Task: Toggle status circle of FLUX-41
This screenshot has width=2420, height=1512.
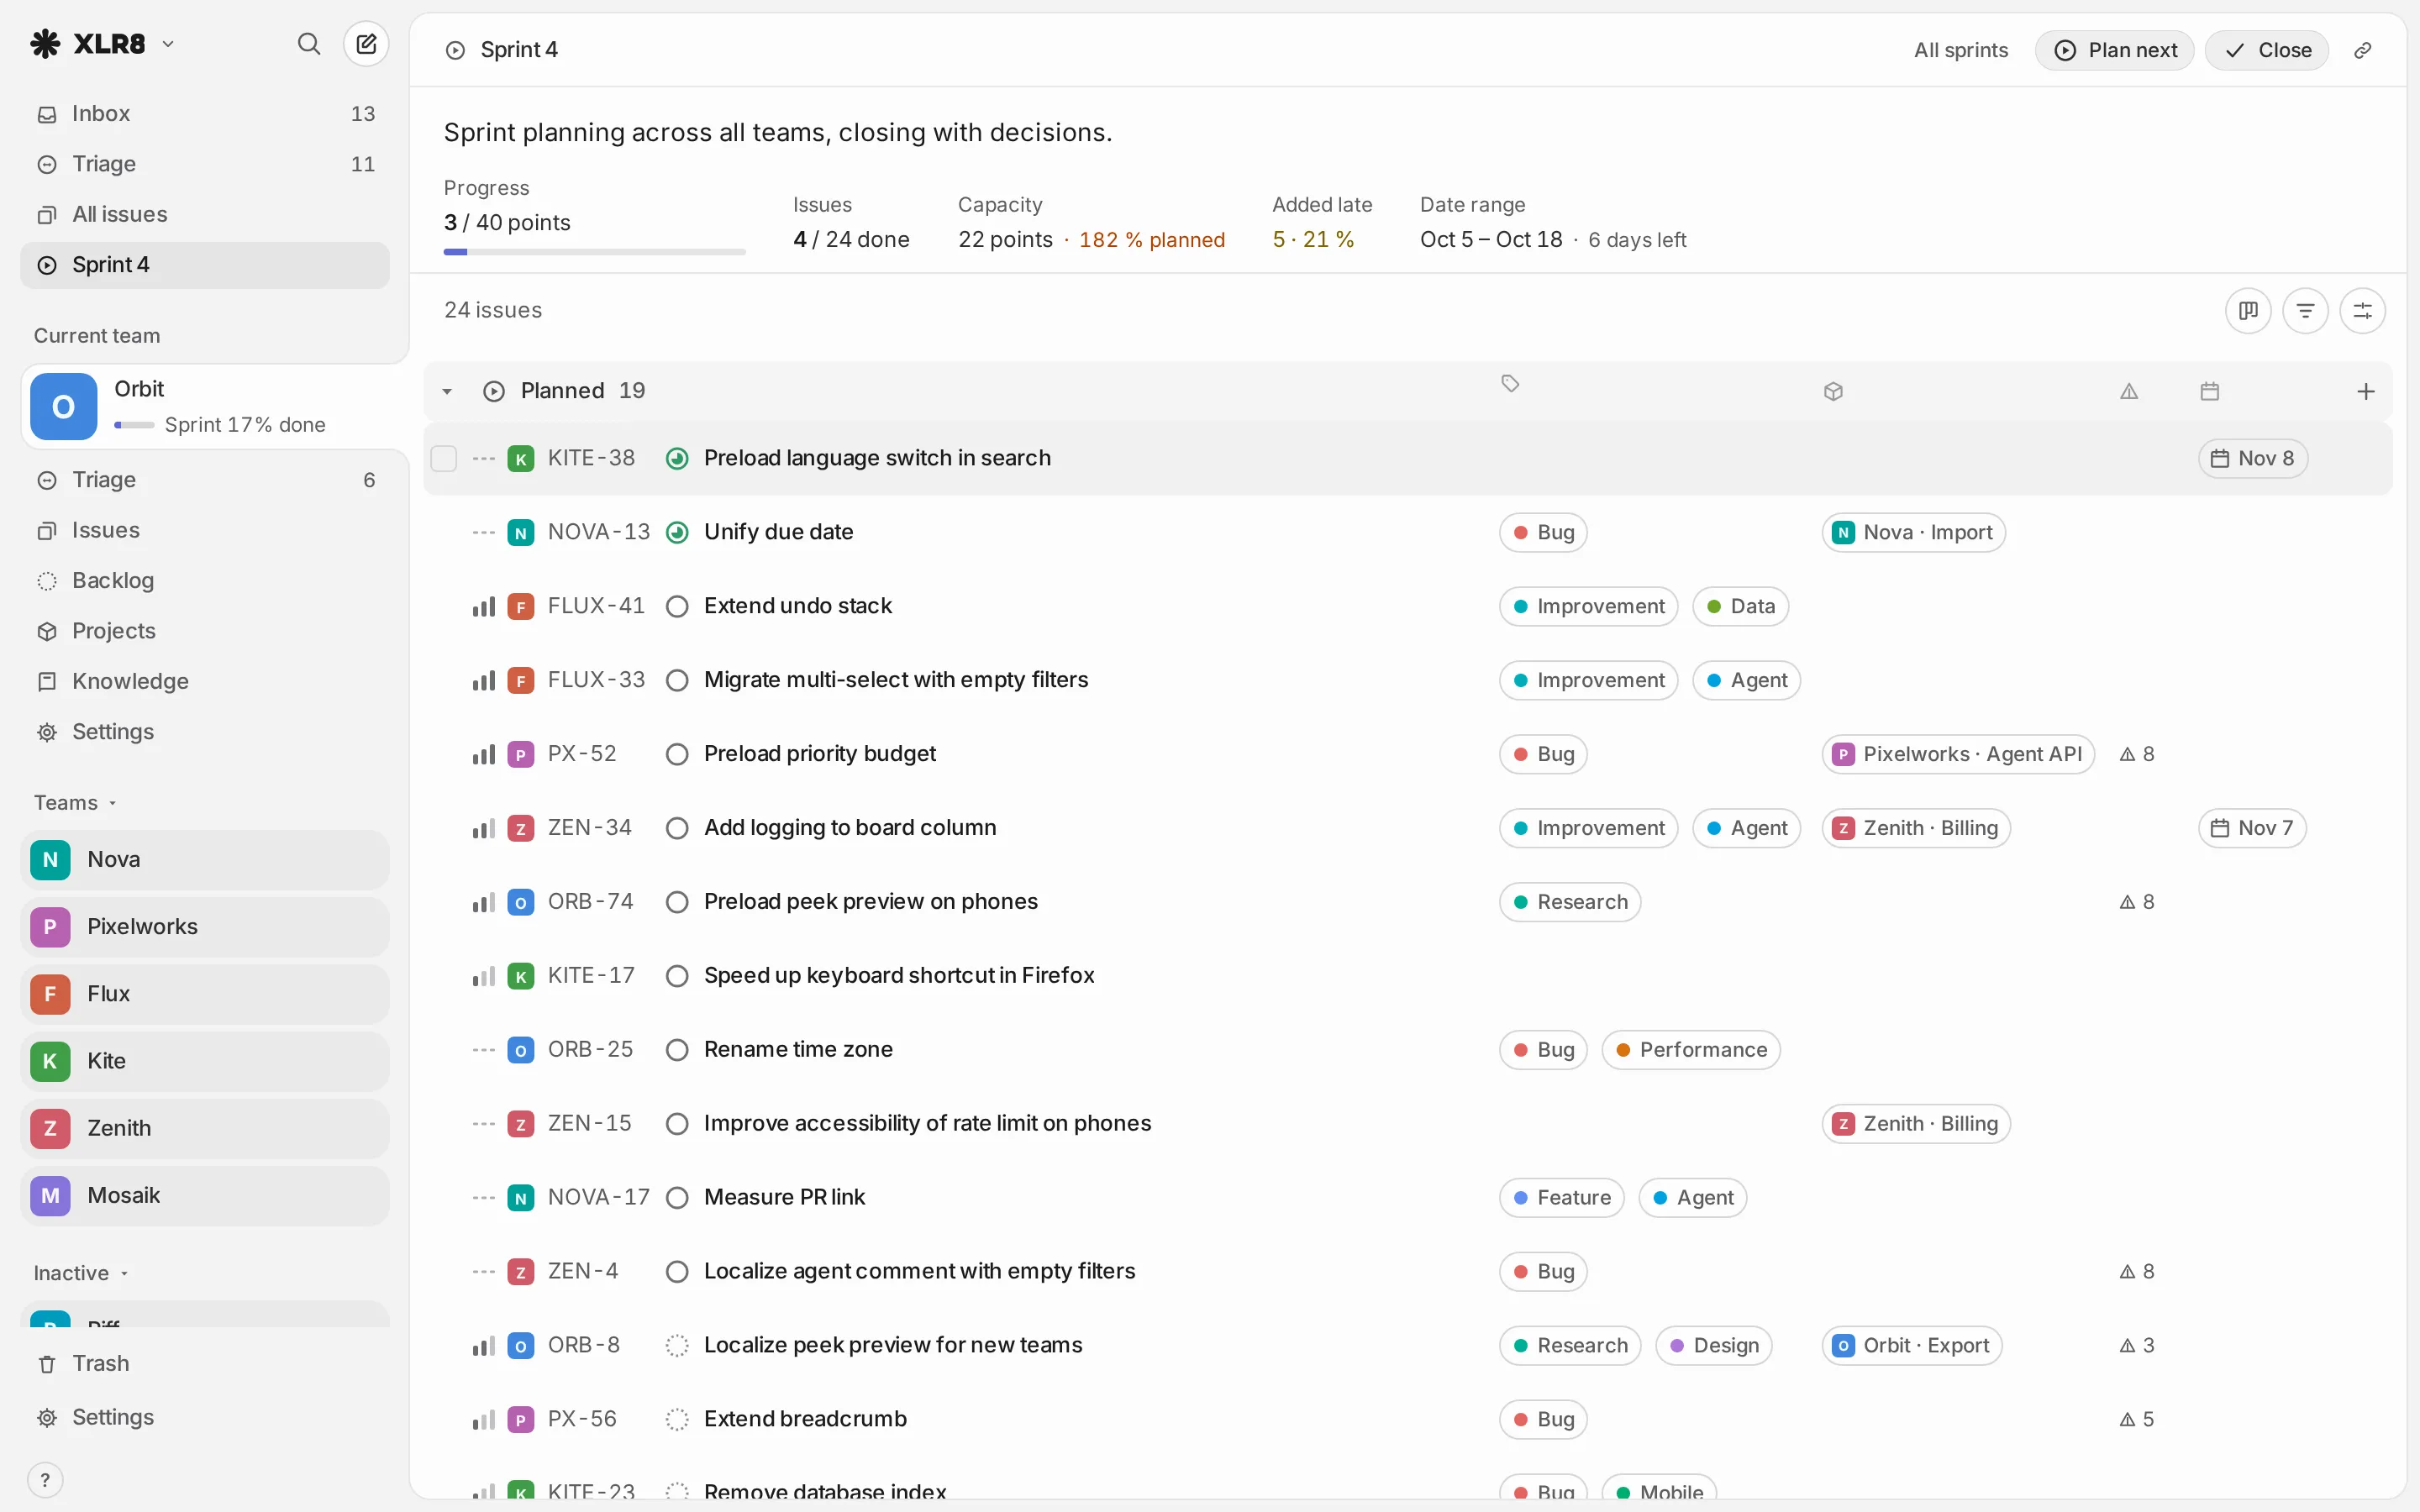Action: 677,606
